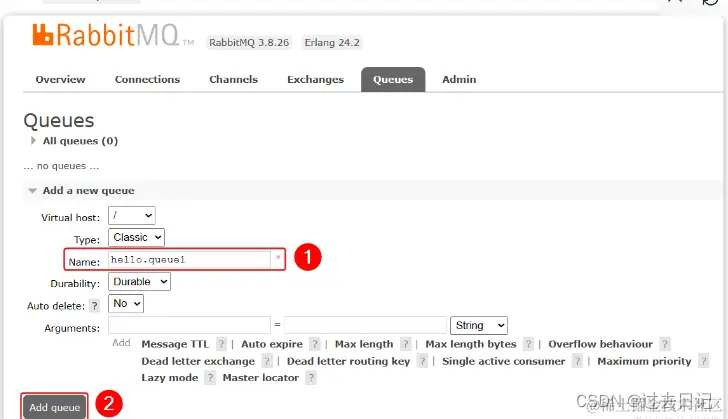
Task: Open the Auto delete help icon
Action: (x=95, y=306)
